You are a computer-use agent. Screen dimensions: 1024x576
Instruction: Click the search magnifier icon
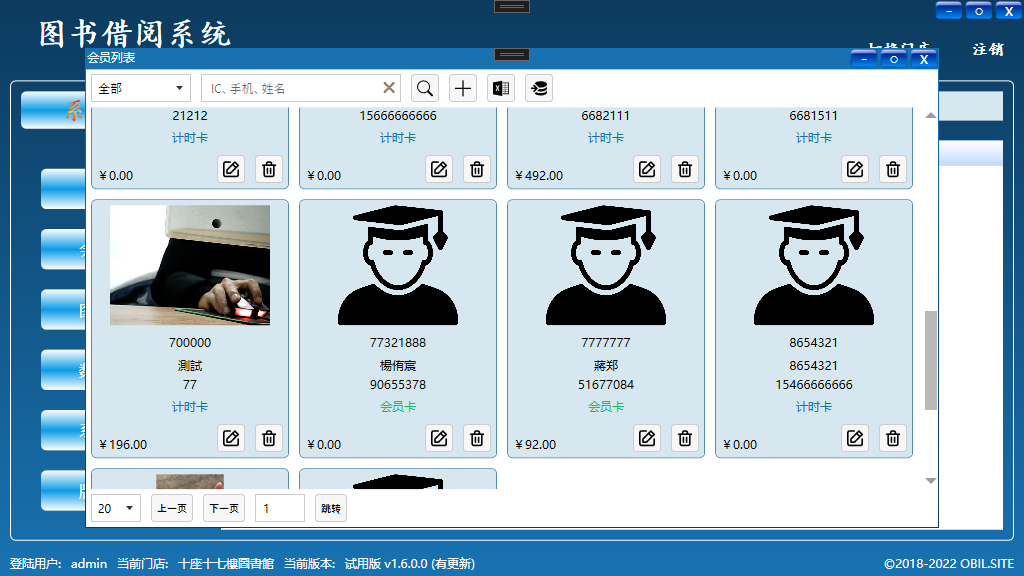pyautogui.click(x=425, y=88)
